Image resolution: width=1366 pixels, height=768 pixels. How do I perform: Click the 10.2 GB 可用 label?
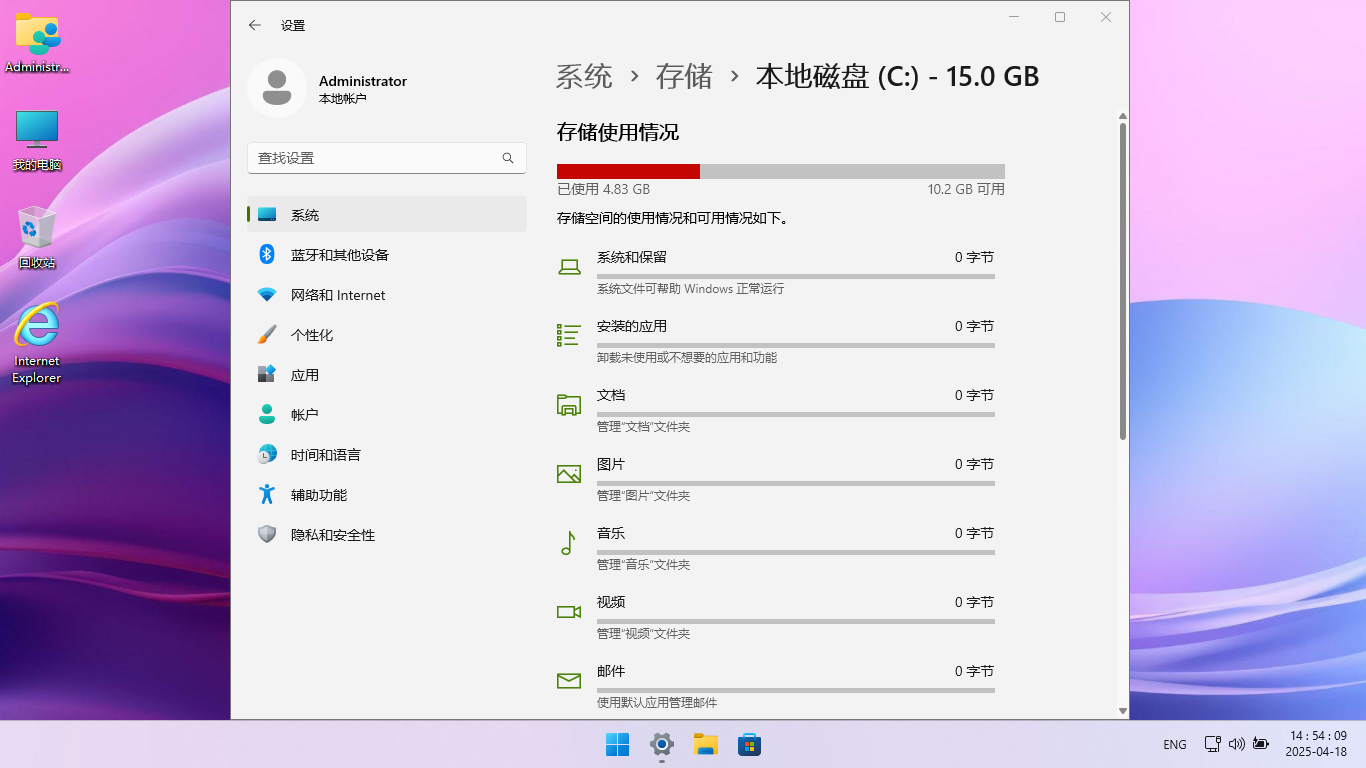[966, 189]
